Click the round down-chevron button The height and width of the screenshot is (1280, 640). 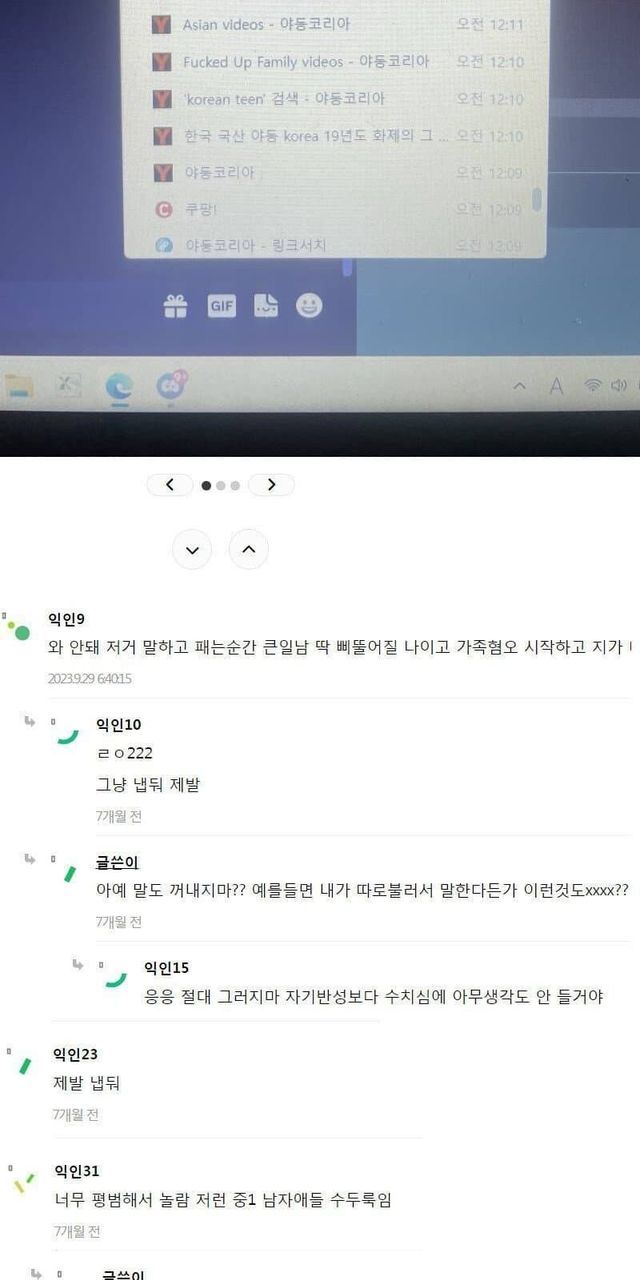(x=192, y=549)
